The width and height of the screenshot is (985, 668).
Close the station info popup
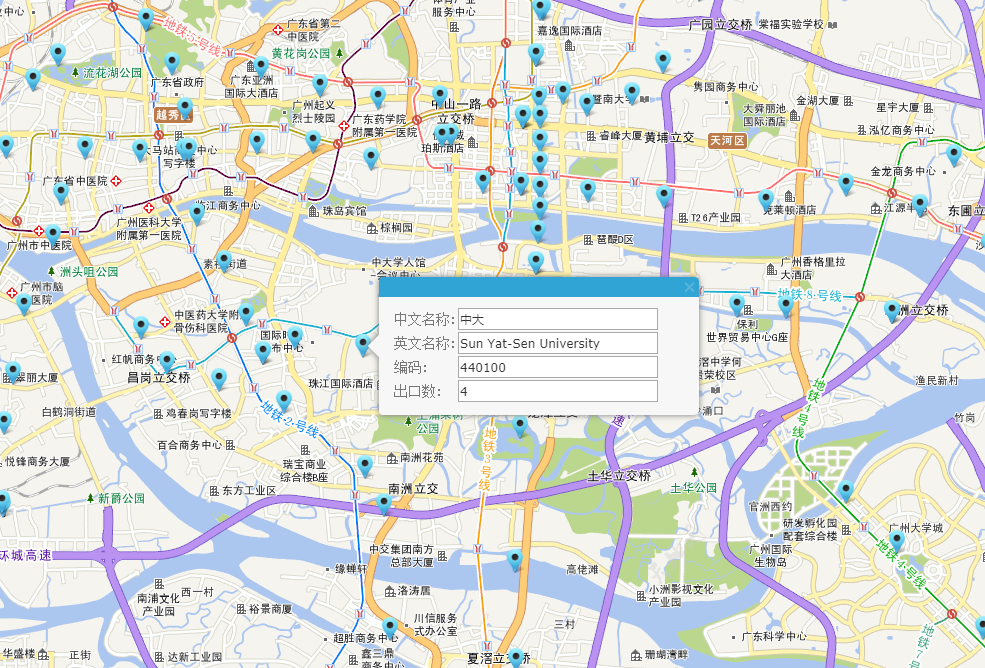(x=689, y=287)
